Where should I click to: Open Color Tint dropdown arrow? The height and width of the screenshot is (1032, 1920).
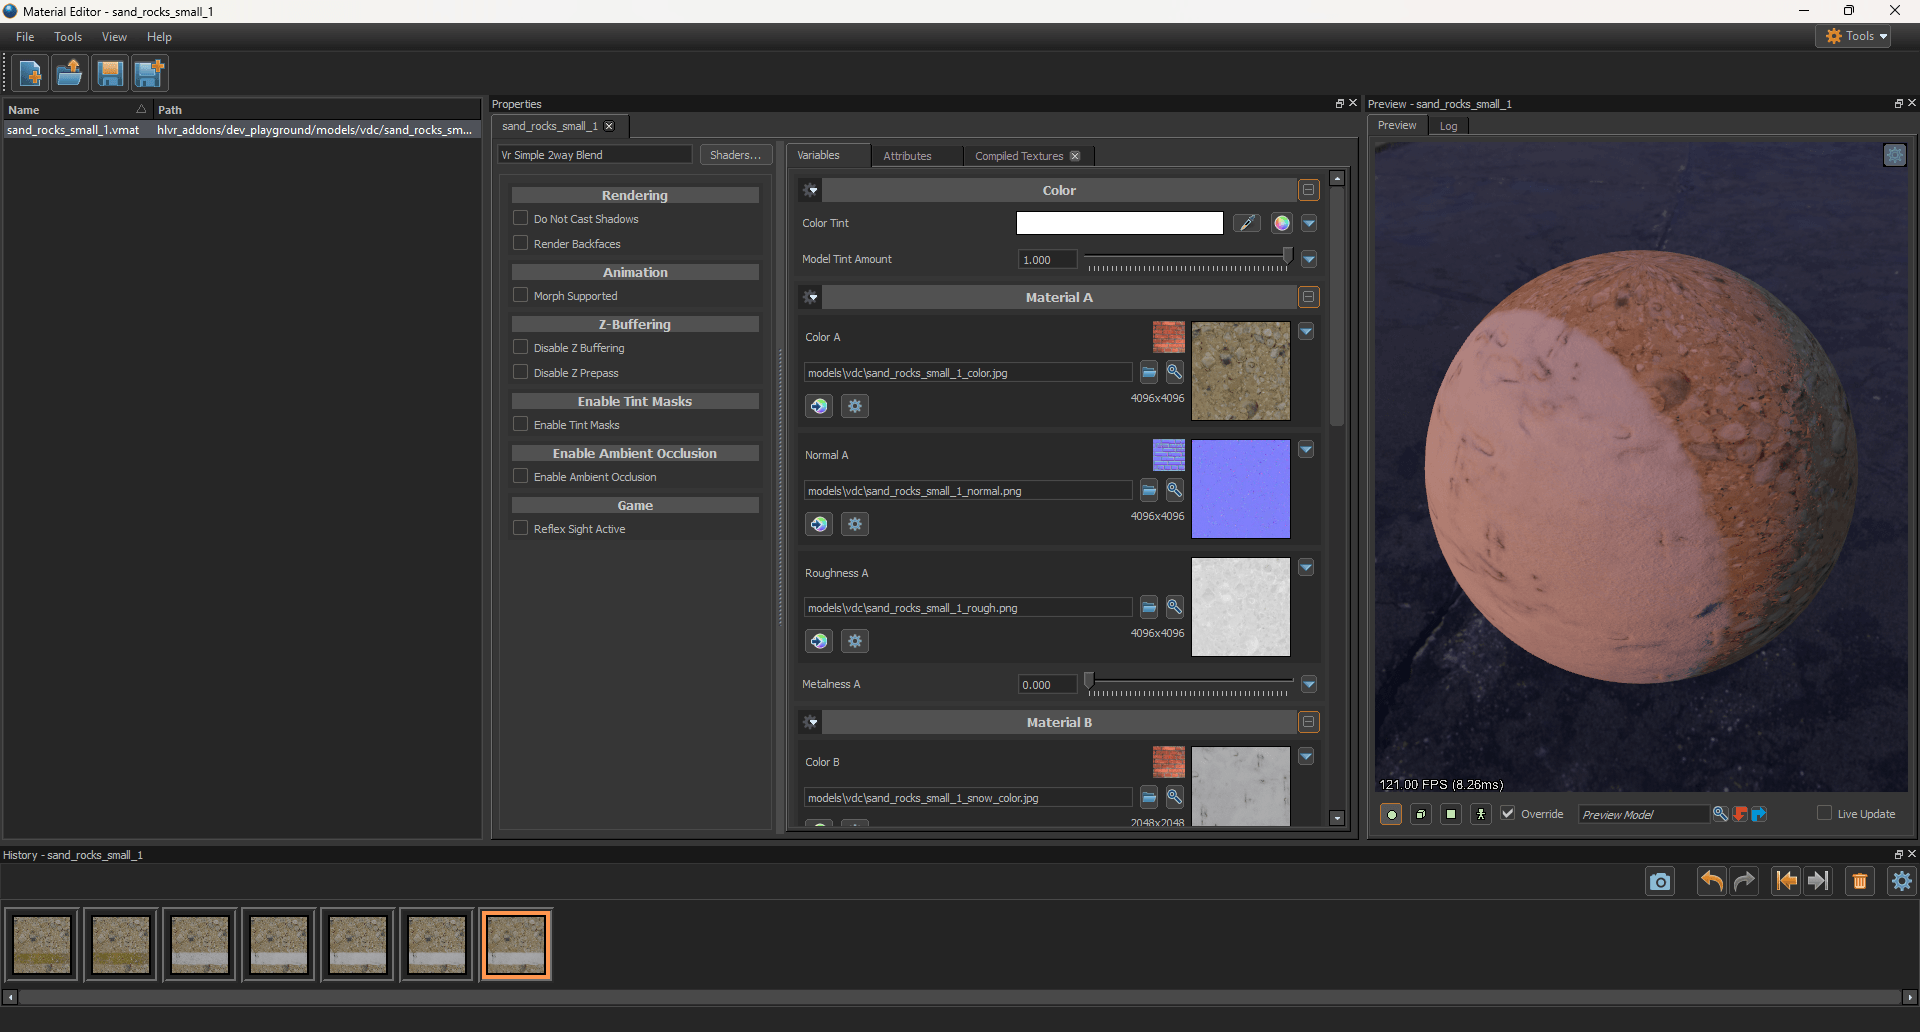pos(1309,223)
